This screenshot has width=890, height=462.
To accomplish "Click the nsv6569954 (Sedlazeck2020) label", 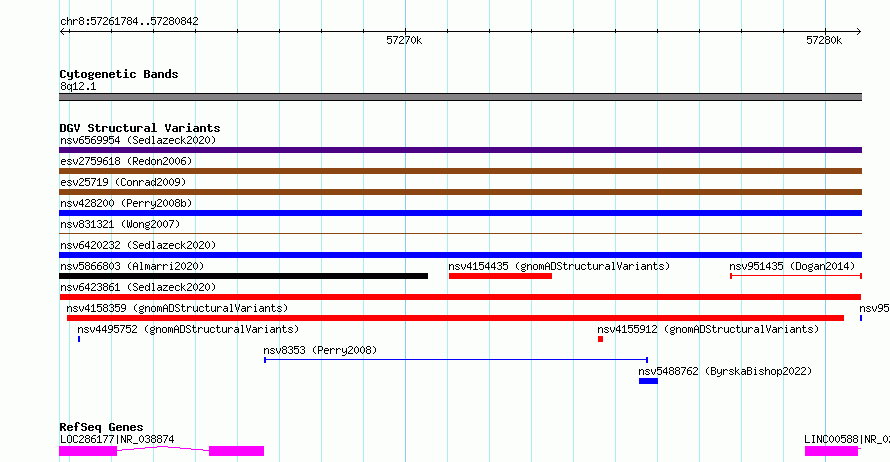I will (138, 140).
